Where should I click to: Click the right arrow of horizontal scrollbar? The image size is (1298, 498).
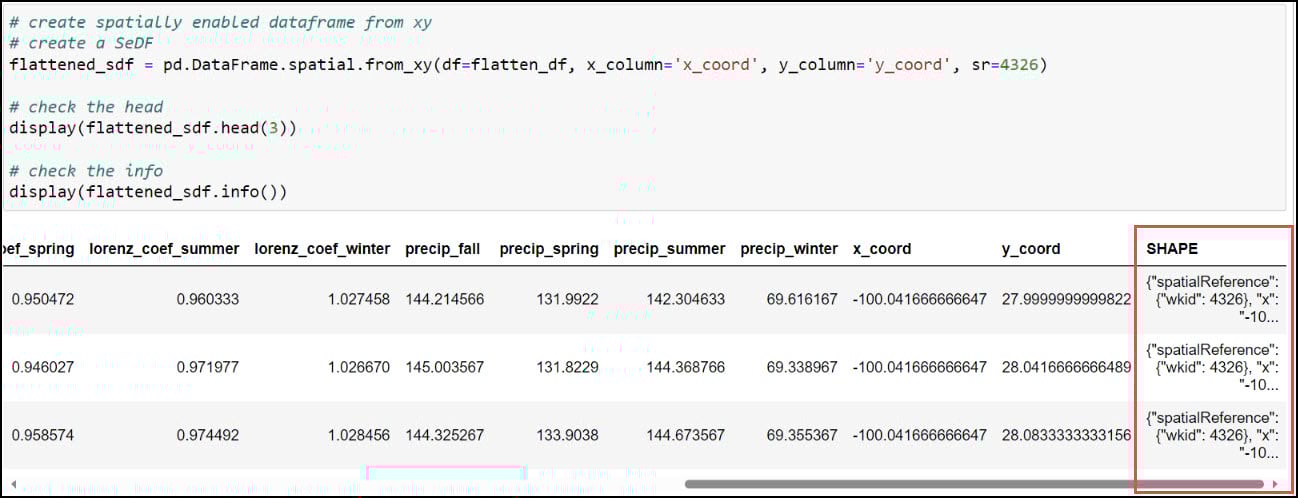coord(1275,484)
